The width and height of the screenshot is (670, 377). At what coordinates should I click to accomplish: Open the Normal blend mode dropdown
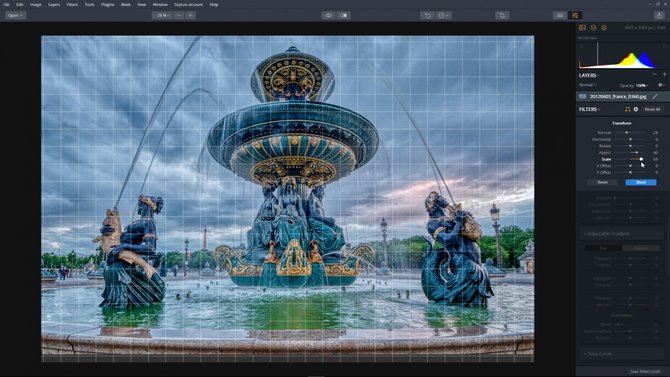click(x=587, y=85)
